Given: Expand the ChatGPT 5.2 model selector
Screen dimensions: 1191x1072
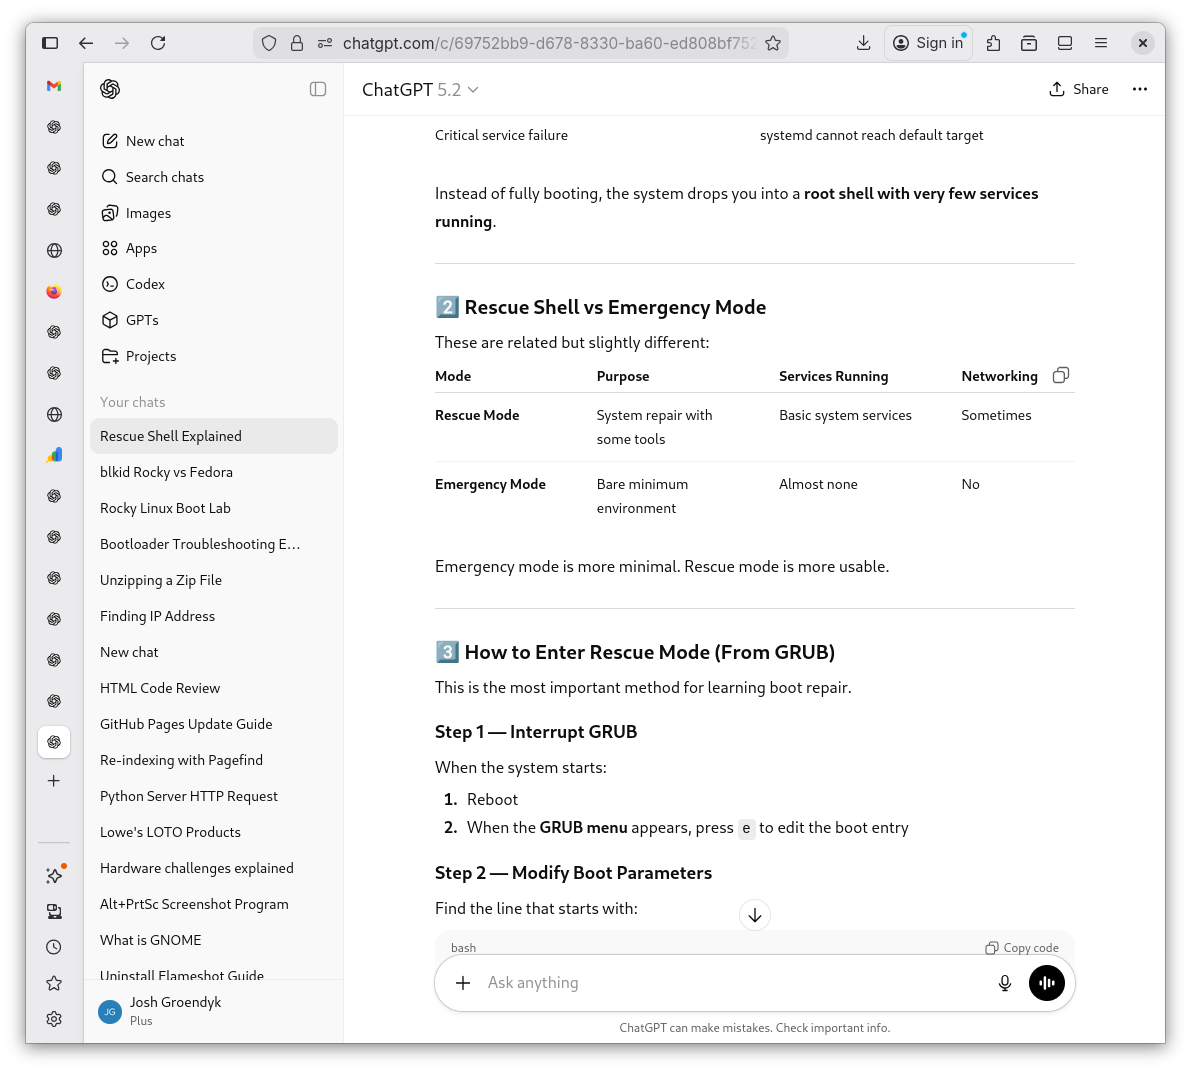Looking at the screenshot, I should click(x=420, y=90).
